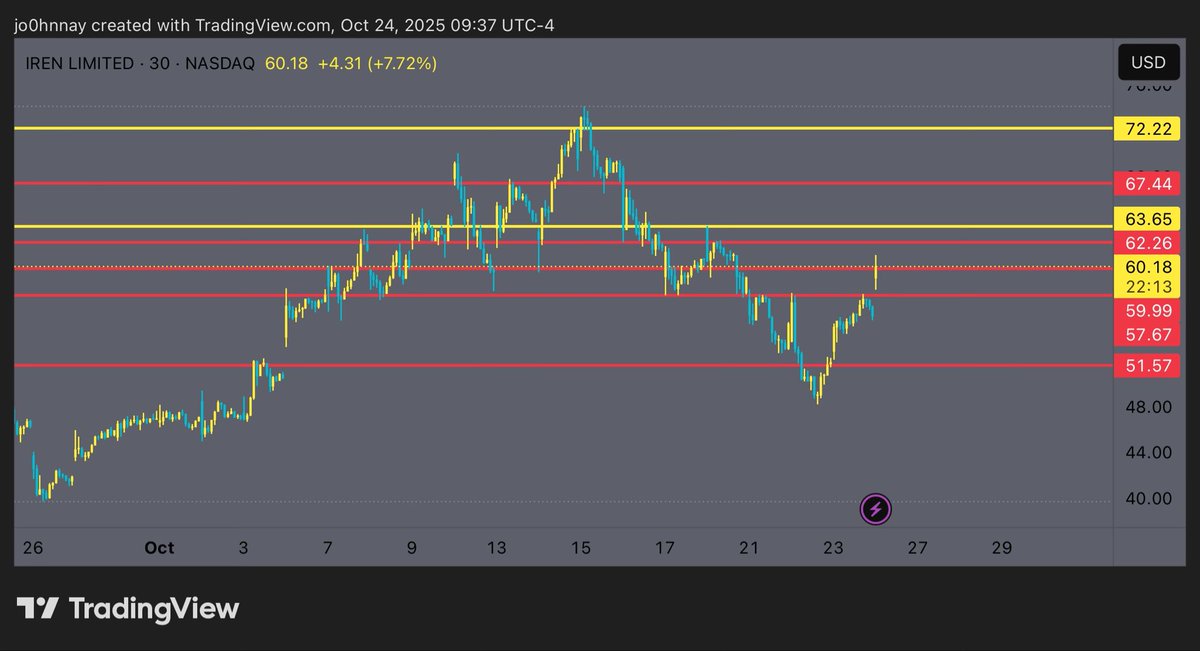1200x651 pixels.
Task: Click the IREN LIMITED symbol title
Action: point(80,64)
